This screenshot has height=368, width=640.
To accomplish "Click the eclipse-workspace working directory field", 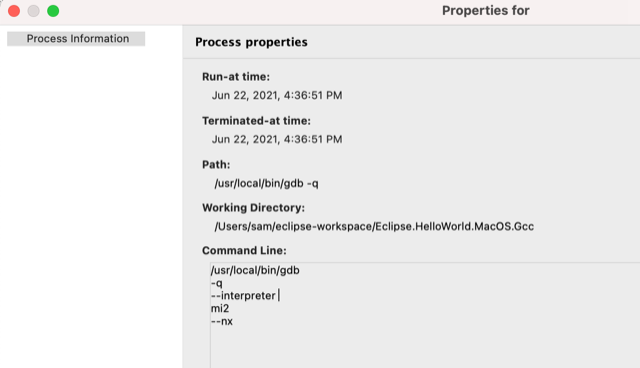I will point(374,226).
